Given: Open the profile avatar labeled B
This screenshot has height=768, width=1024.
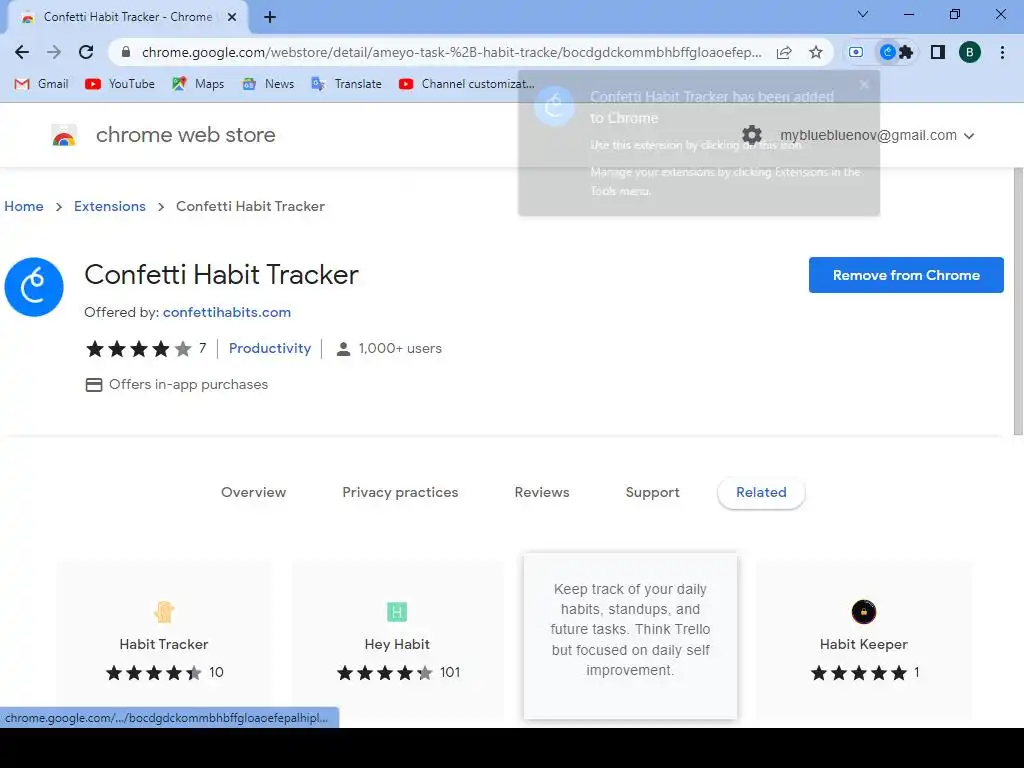Looking at the screenshot, I should (970, 52).
